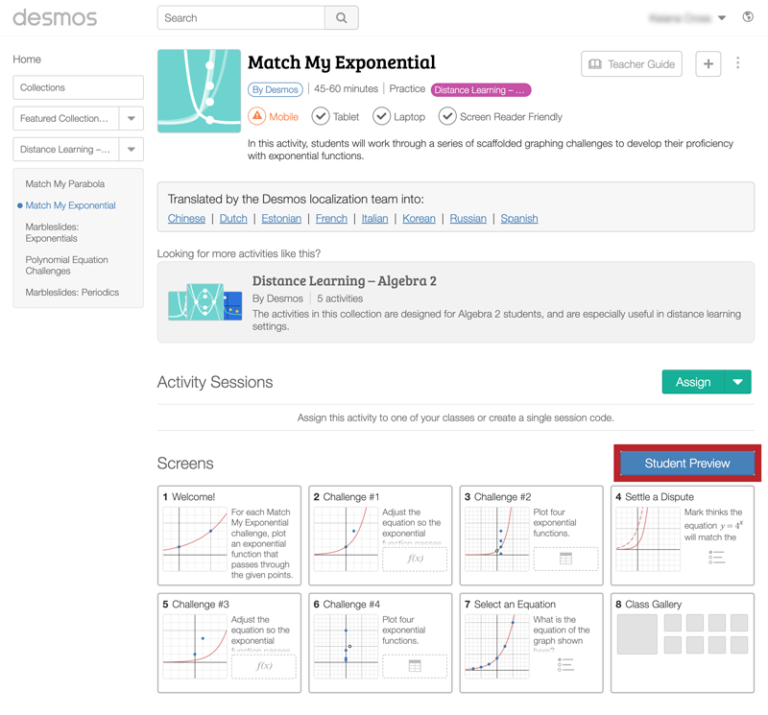Open the Spanish translation link
Viewport: 768px width, 715px height.
[x=519, y=218]
